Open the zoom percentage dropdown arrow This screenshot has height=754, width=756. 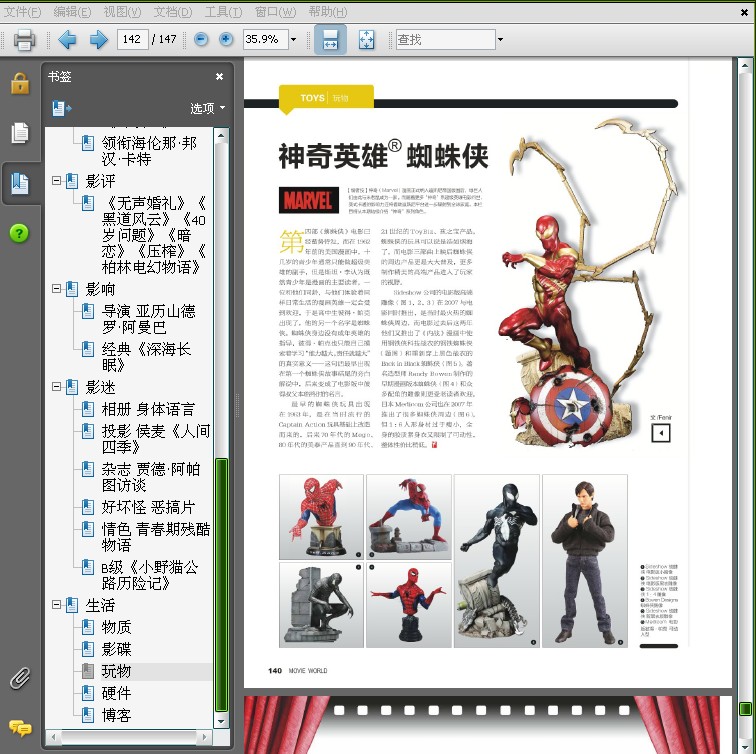[x=293, y=40]
